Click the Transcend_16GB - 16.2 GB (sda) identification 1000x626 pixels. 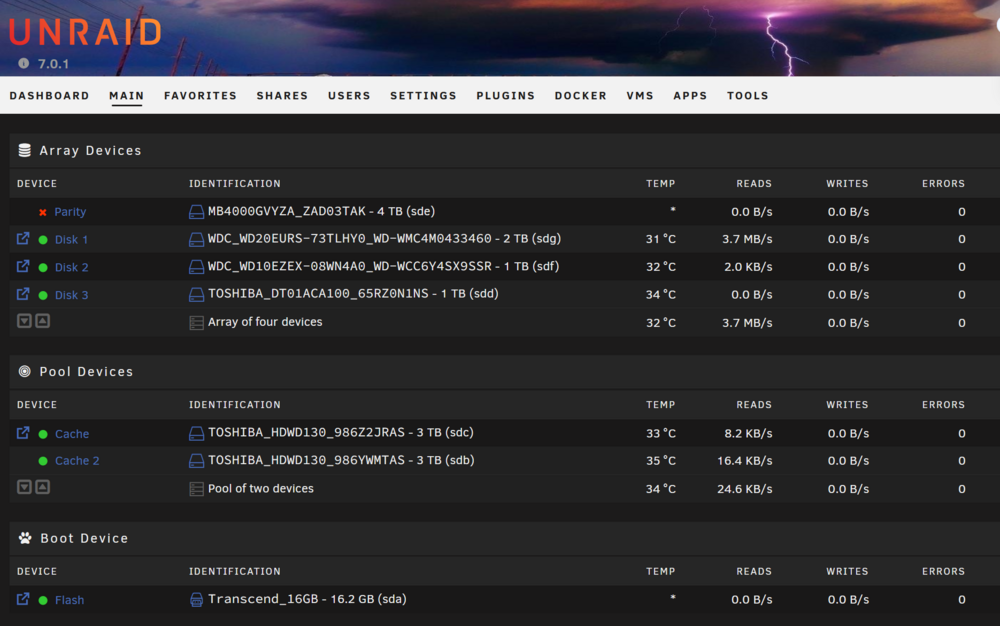[307, 599]
